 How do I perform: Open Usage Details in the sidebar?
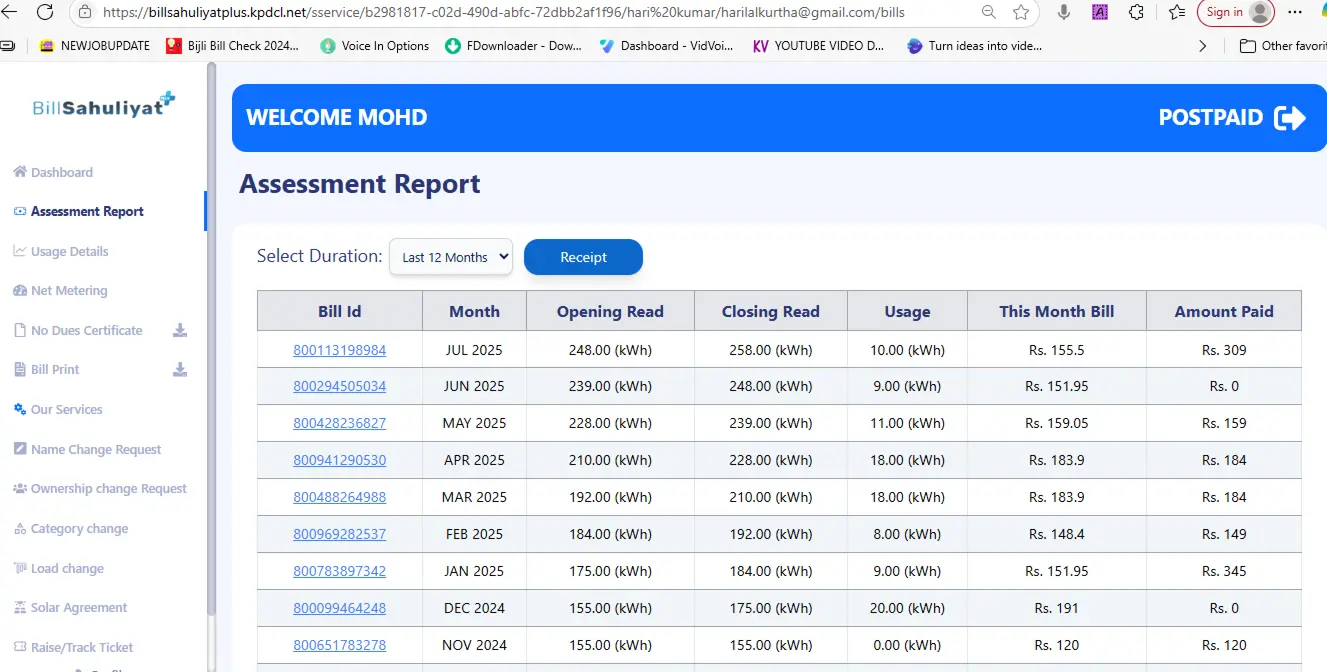point(69,251)
